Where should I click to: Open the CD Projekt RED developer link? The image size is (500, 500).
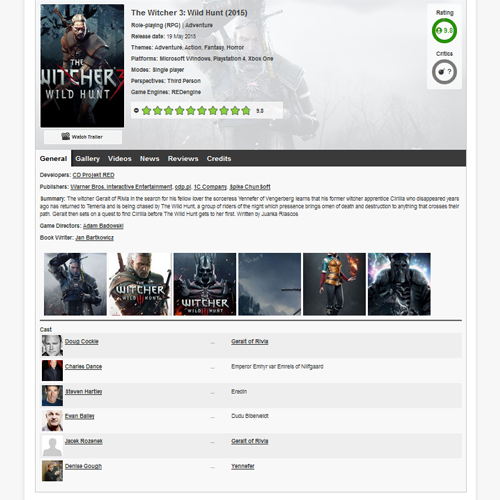93,175
